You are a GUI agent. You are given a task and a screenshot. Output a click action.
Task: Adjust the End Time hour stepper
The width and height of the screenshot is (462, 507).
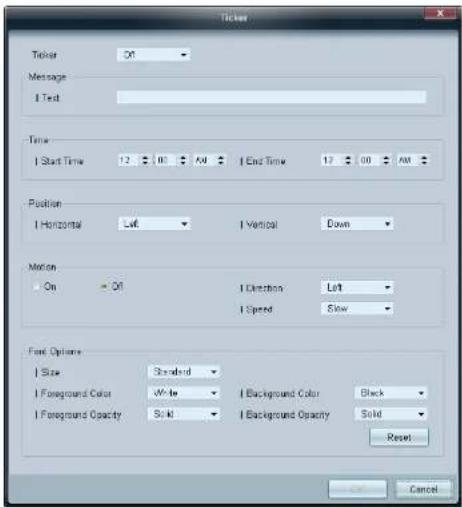coord(348,160)
